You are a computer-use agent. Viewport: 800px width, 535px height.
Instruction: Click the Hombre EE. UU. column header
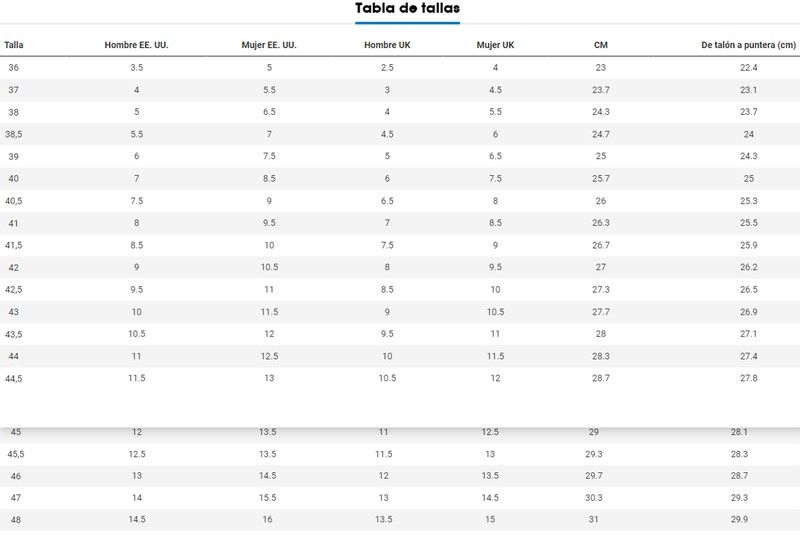[136, 45]
